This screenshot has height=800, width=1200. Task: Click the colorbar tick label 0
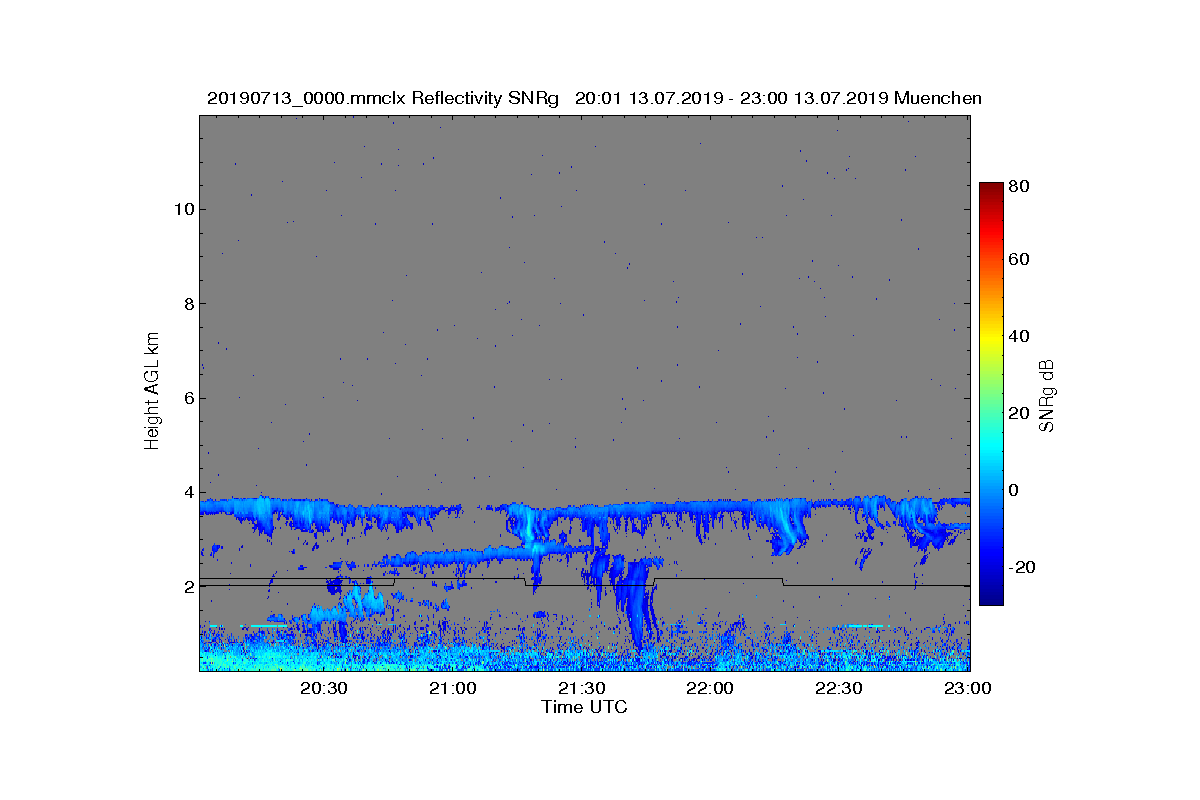pos(1014,490)
